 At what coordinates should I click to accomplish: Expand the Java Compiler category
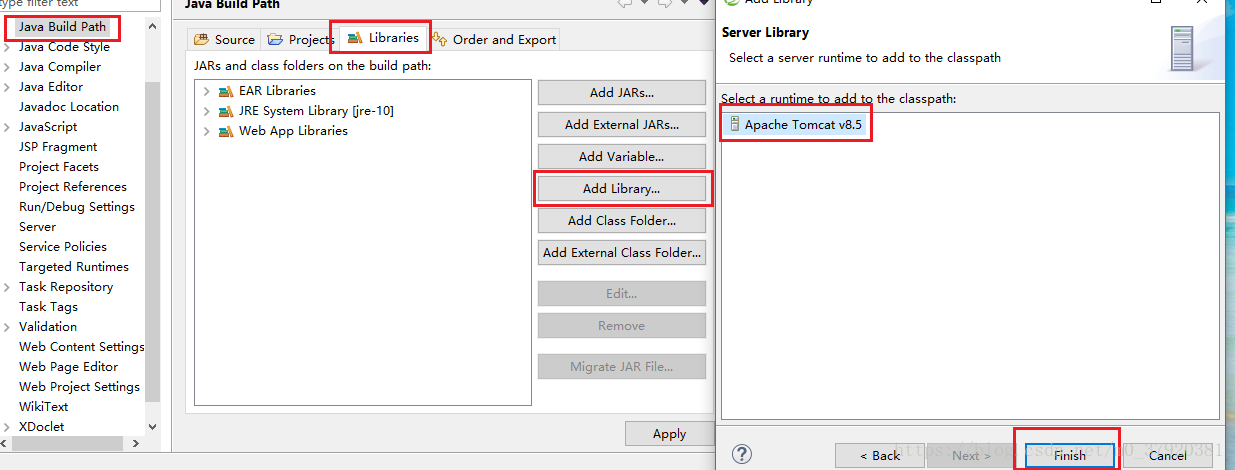(8, 67)
